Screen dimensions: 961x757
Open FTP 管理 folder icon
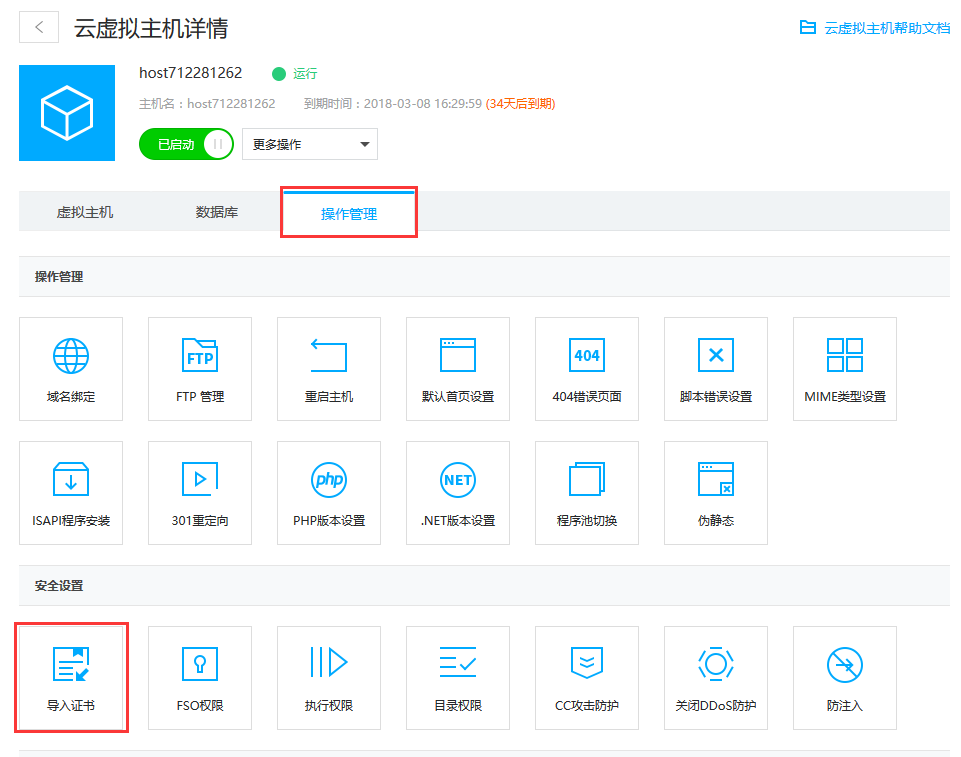click(x=200, y=356)
